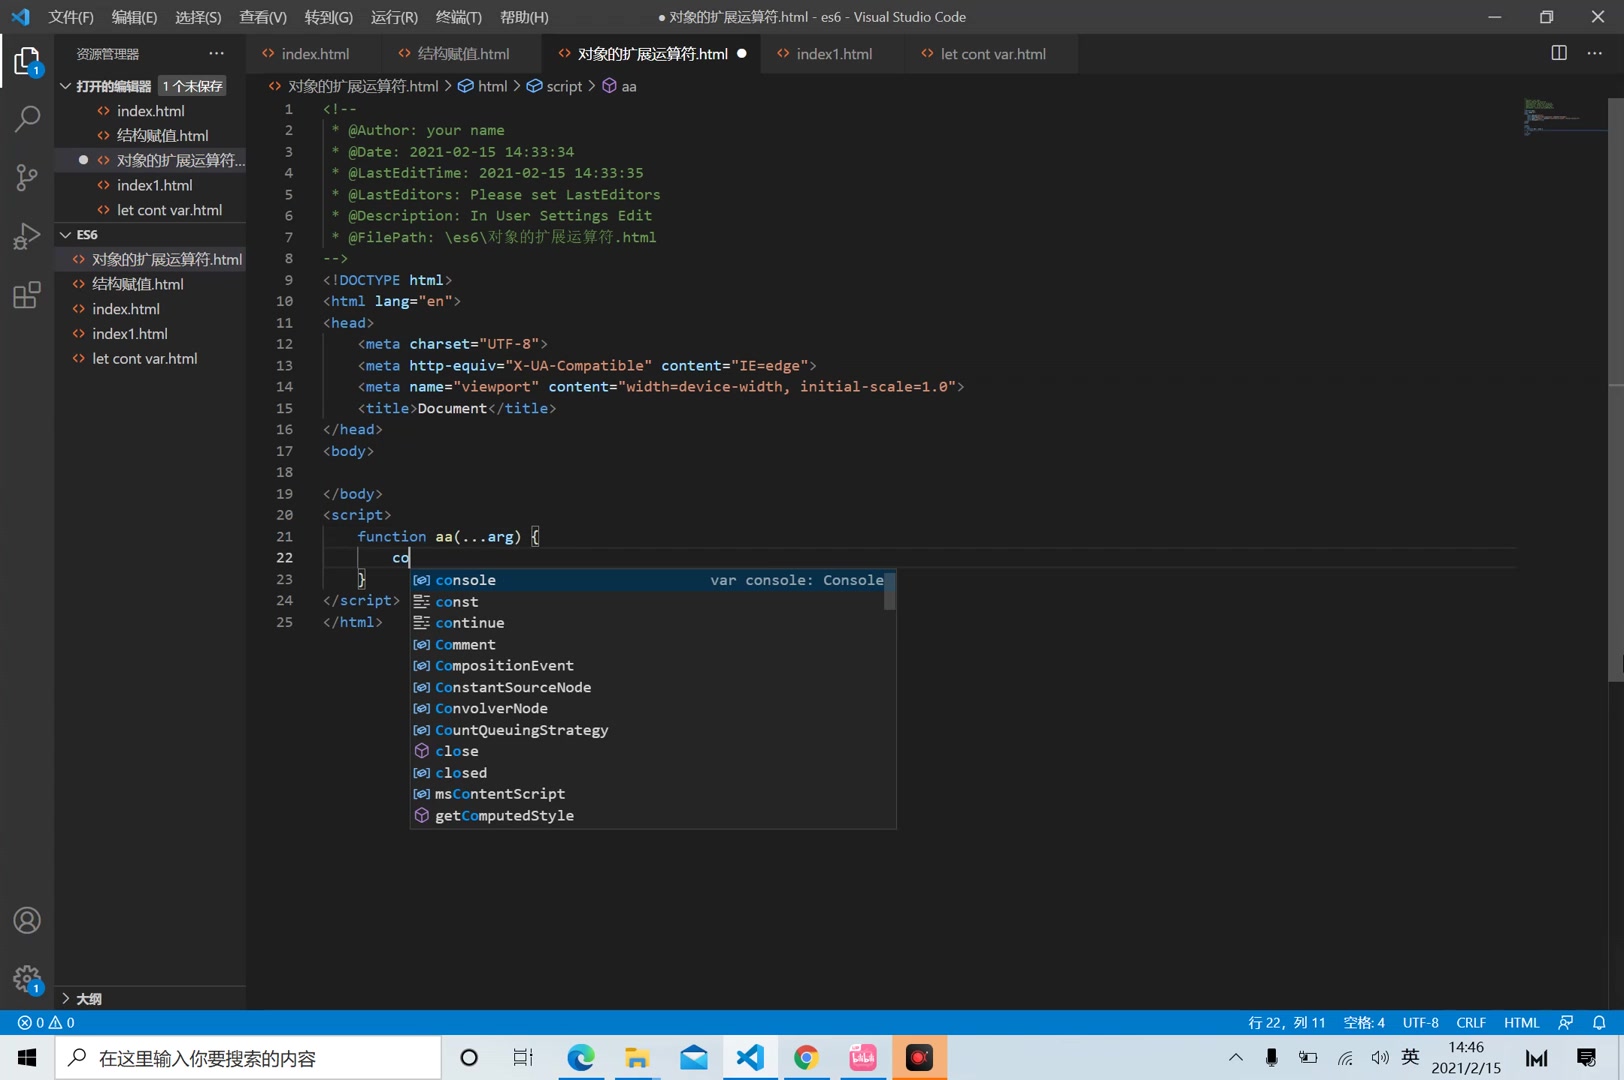The height and width of the screenshot is (1080, 1624).
Task: Open the Manage settings gear
Action: (x=27, y=978)
